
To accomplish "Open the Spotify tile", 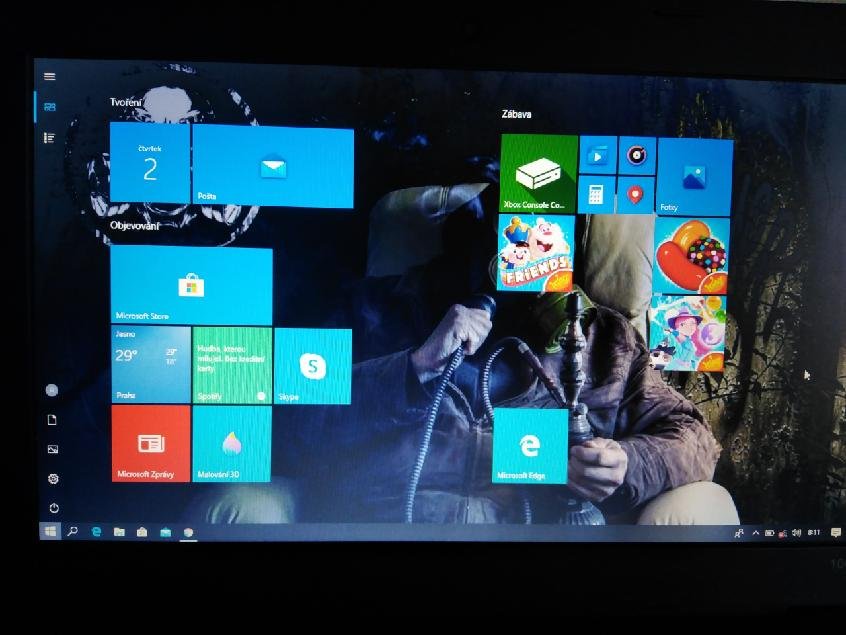I will 231,366.
